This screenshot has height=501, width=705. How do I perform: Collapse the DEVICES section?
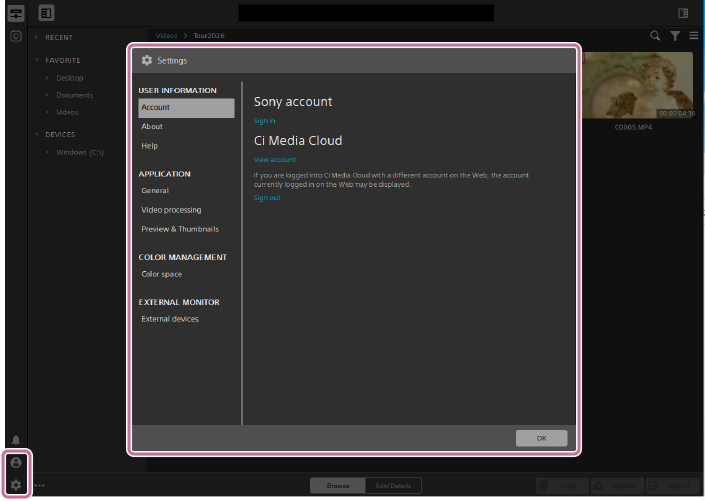click(37, 134)
